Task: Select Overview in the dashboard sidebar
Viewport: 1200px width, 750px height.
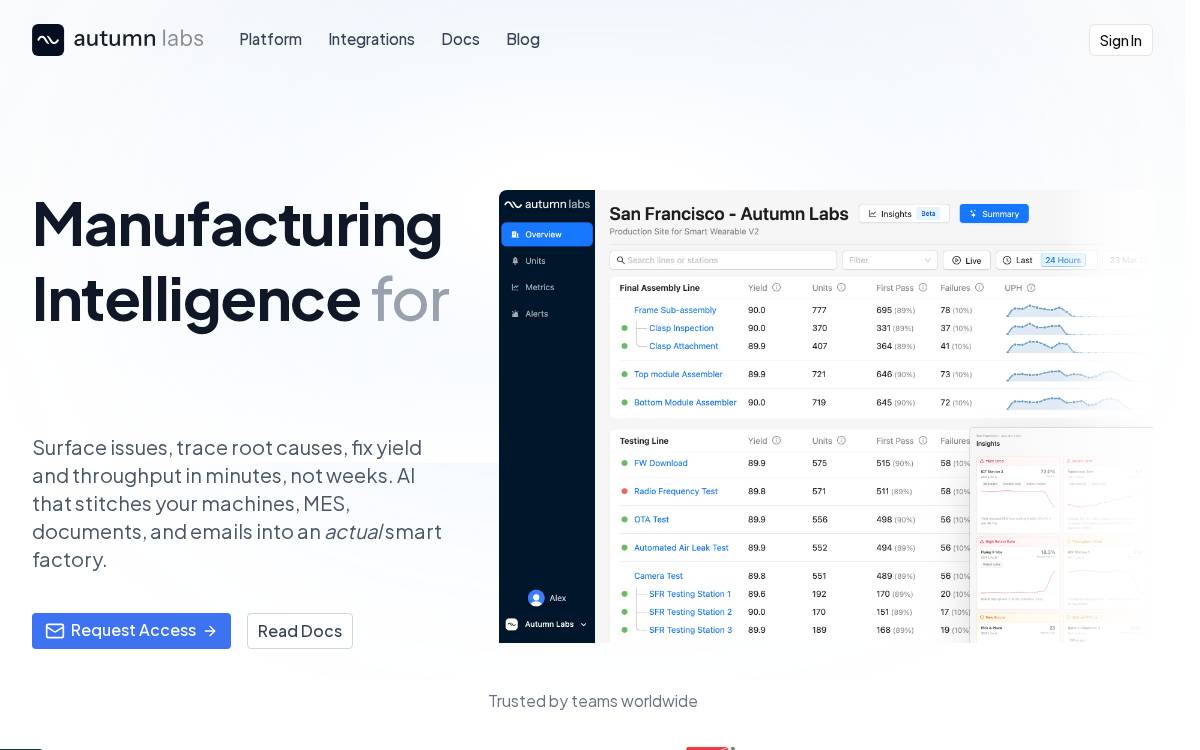Action: 547,234
